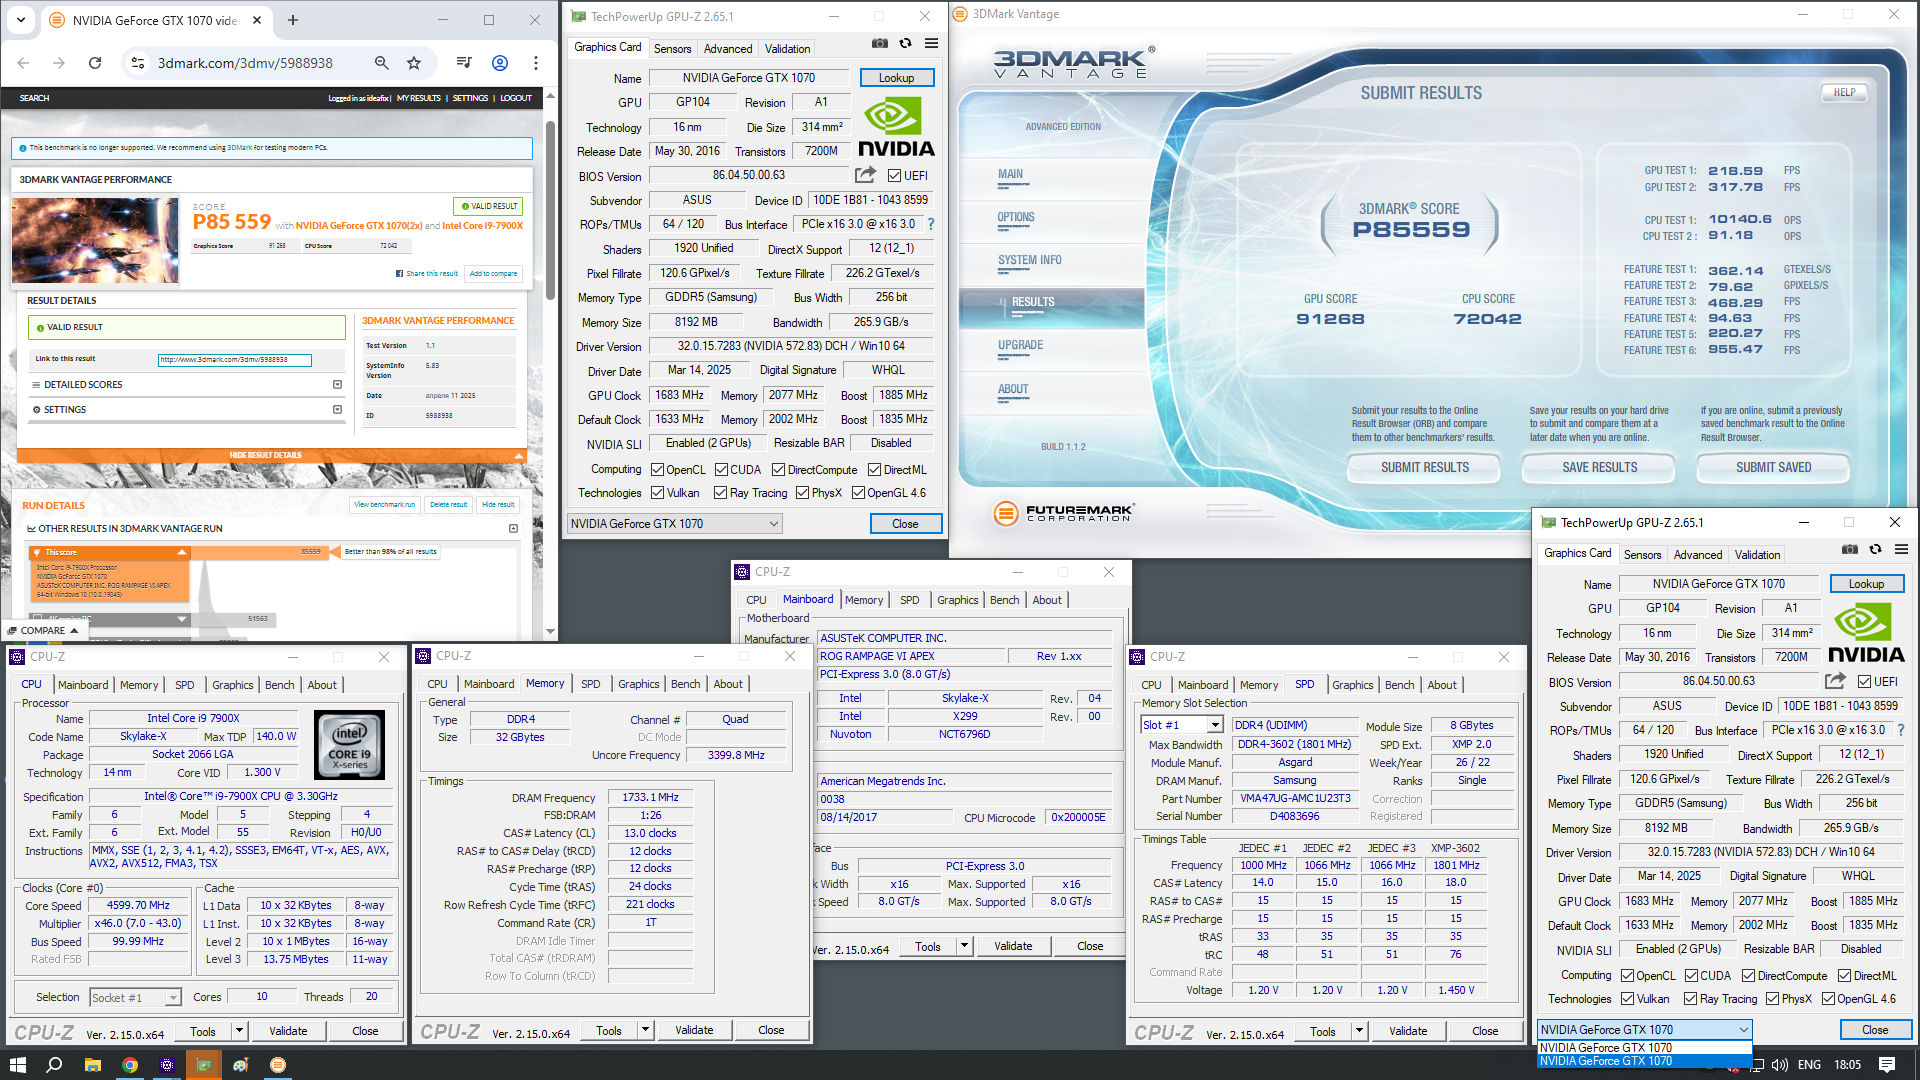
Task: Toggle DirectCompute checkbox in GPU-Z beside browser
Action: click(779, 470)
